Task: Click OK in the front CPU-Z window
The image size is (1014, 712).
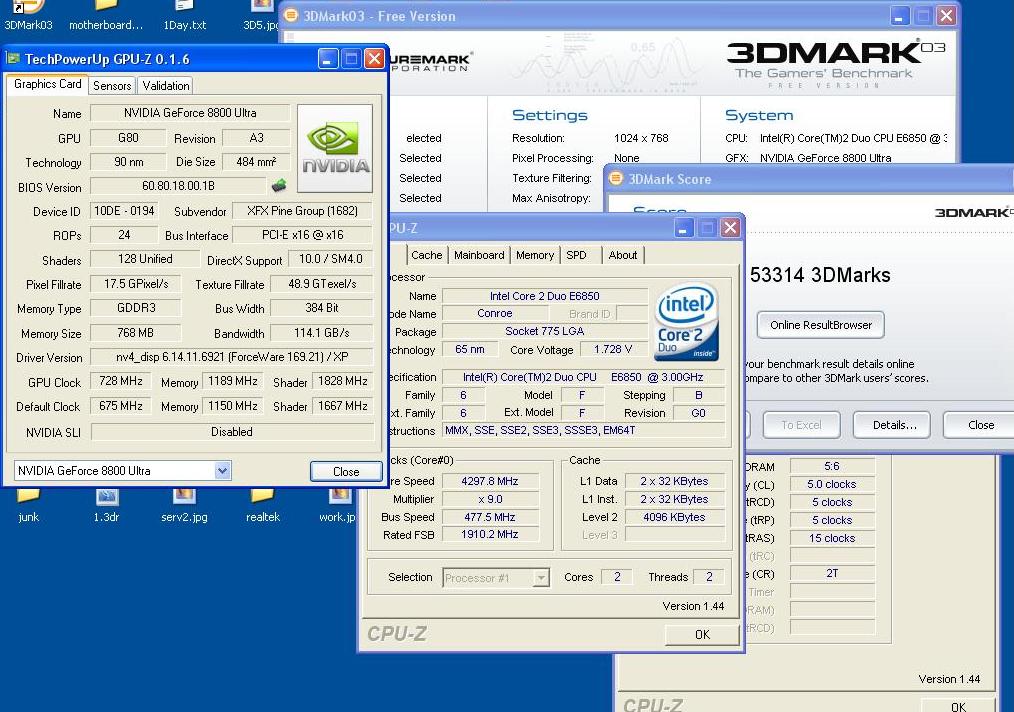Action: coord(702,634)
